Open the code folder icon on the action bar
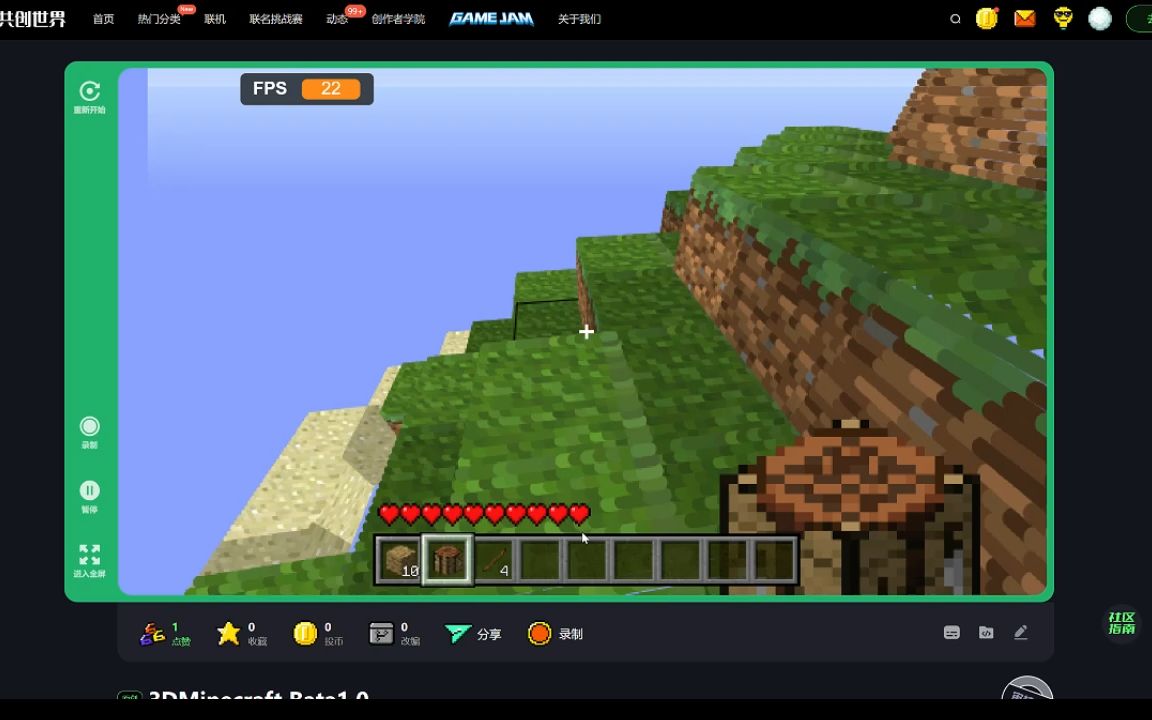Viewport: 1152px width, 720px height. [x=986, y=633]
